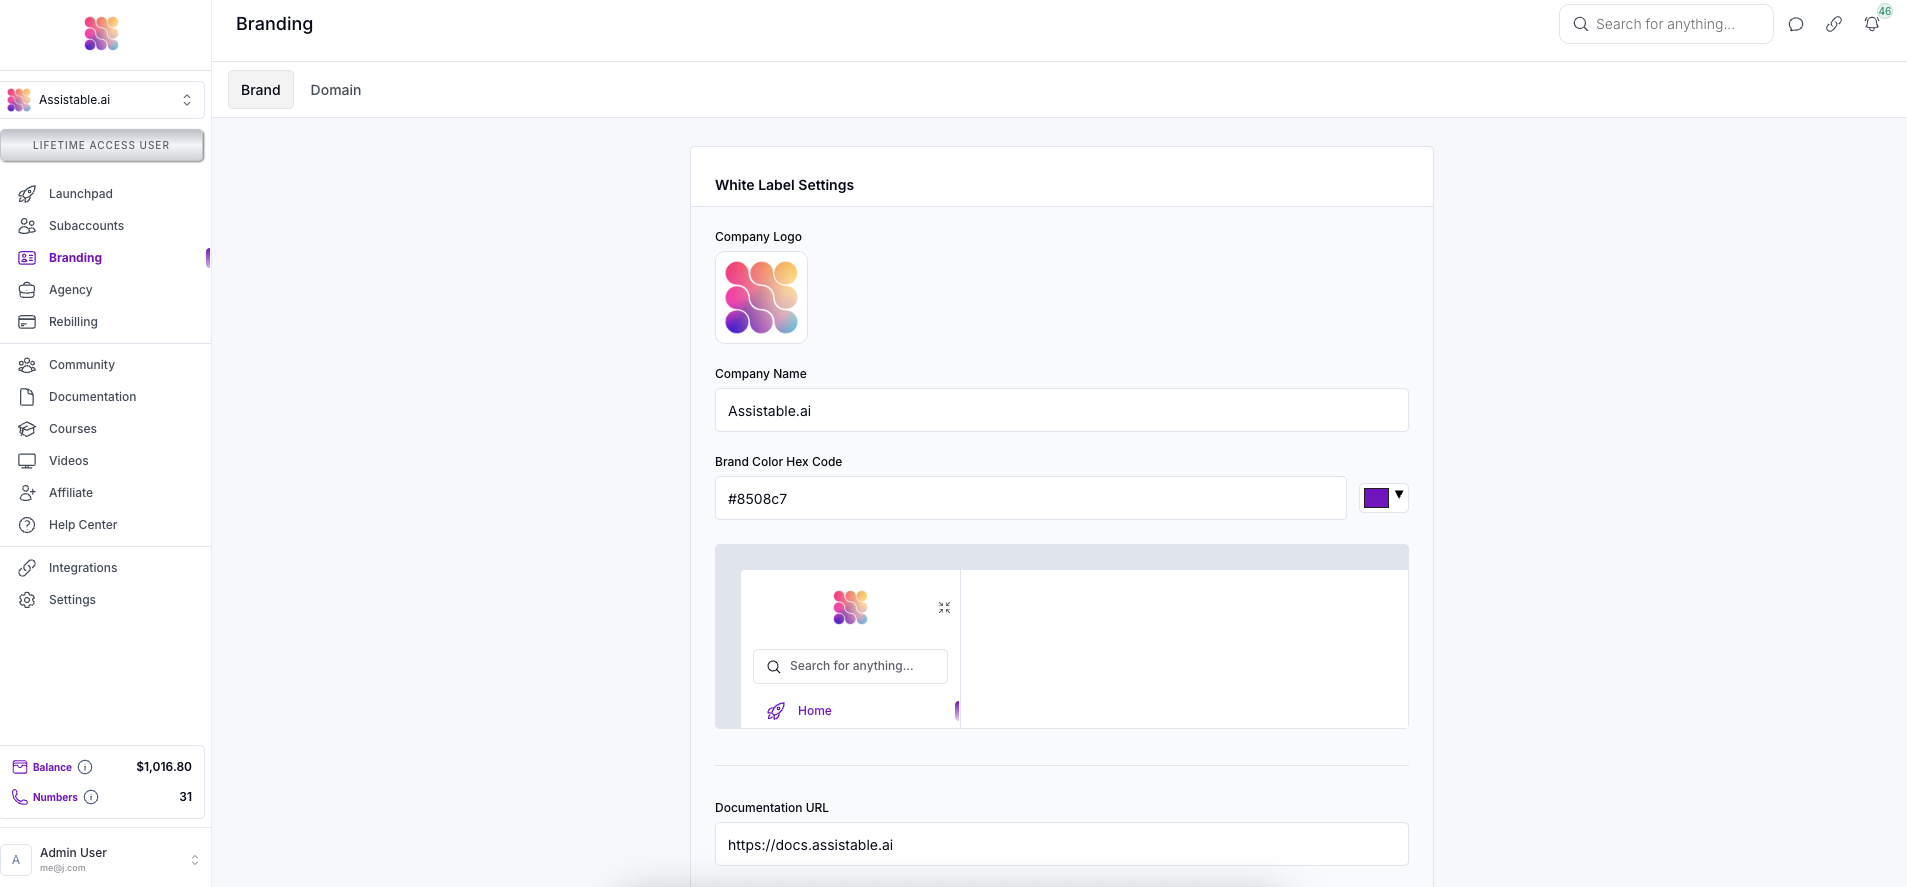Open the Assistable.ai account switcher
Screen dimensions: 1907x887
tap(102, 100)
